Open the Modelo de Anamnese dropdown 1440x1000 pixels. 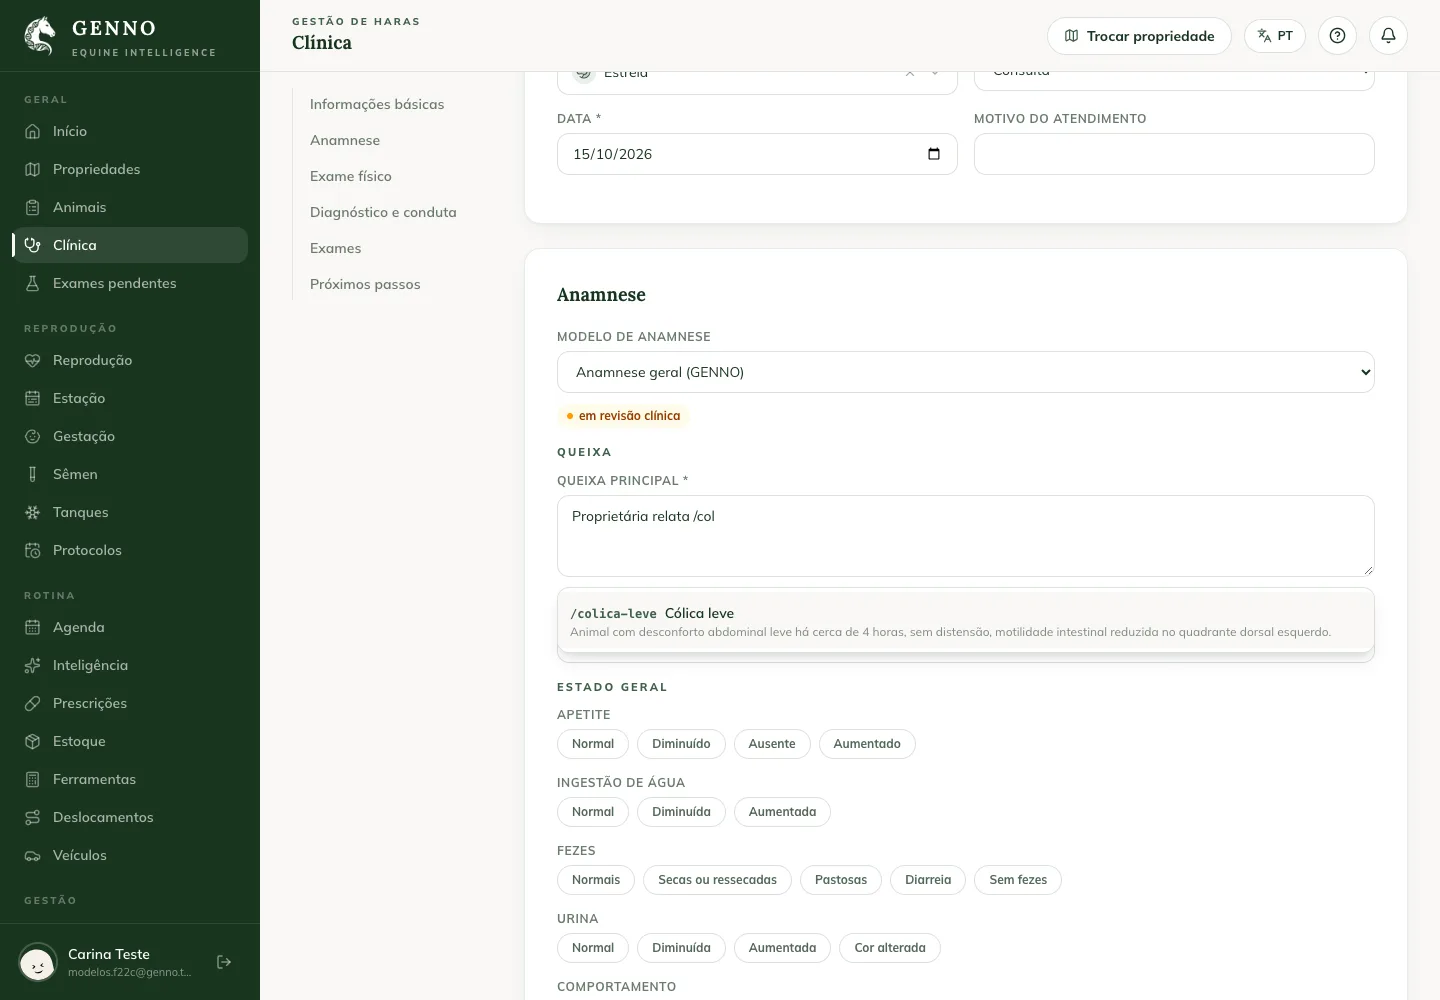click(x=966, y=372)
